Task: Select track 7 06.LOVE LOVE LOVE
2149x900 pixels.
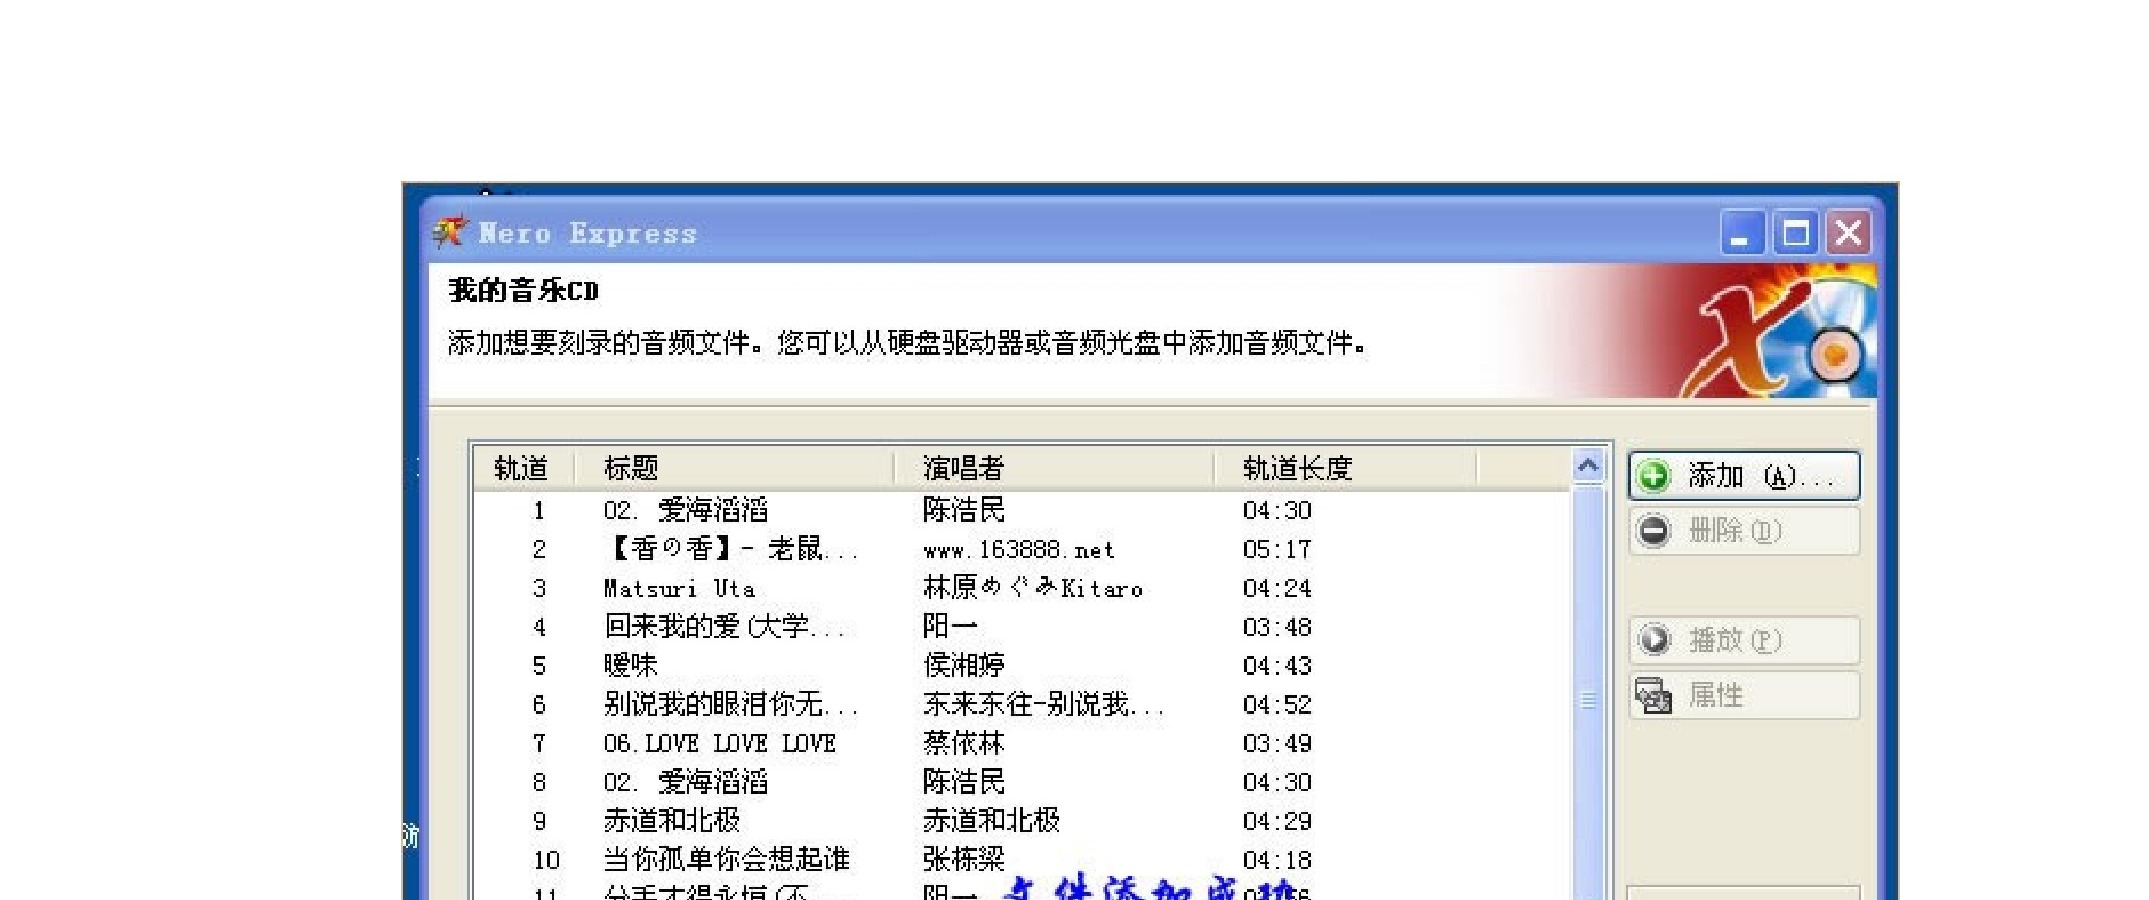Action: coord(720,744)
